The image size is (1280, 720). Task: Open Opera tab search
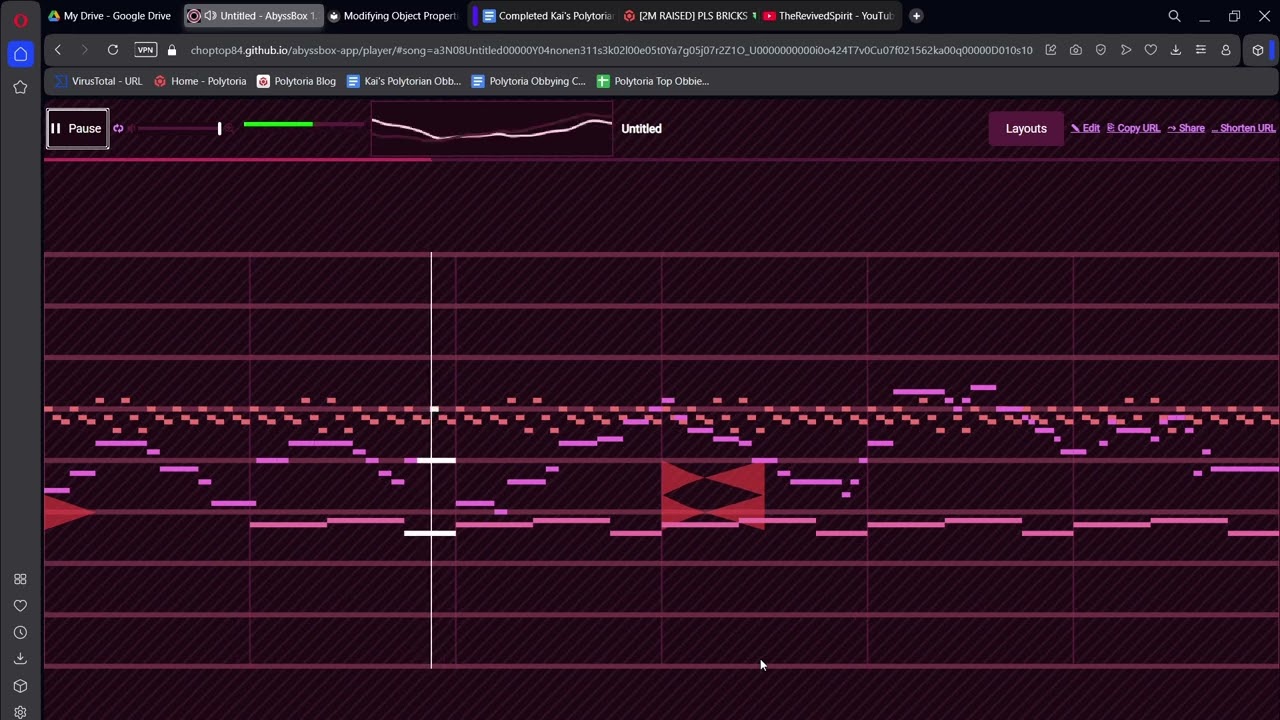click(1174, 16)
